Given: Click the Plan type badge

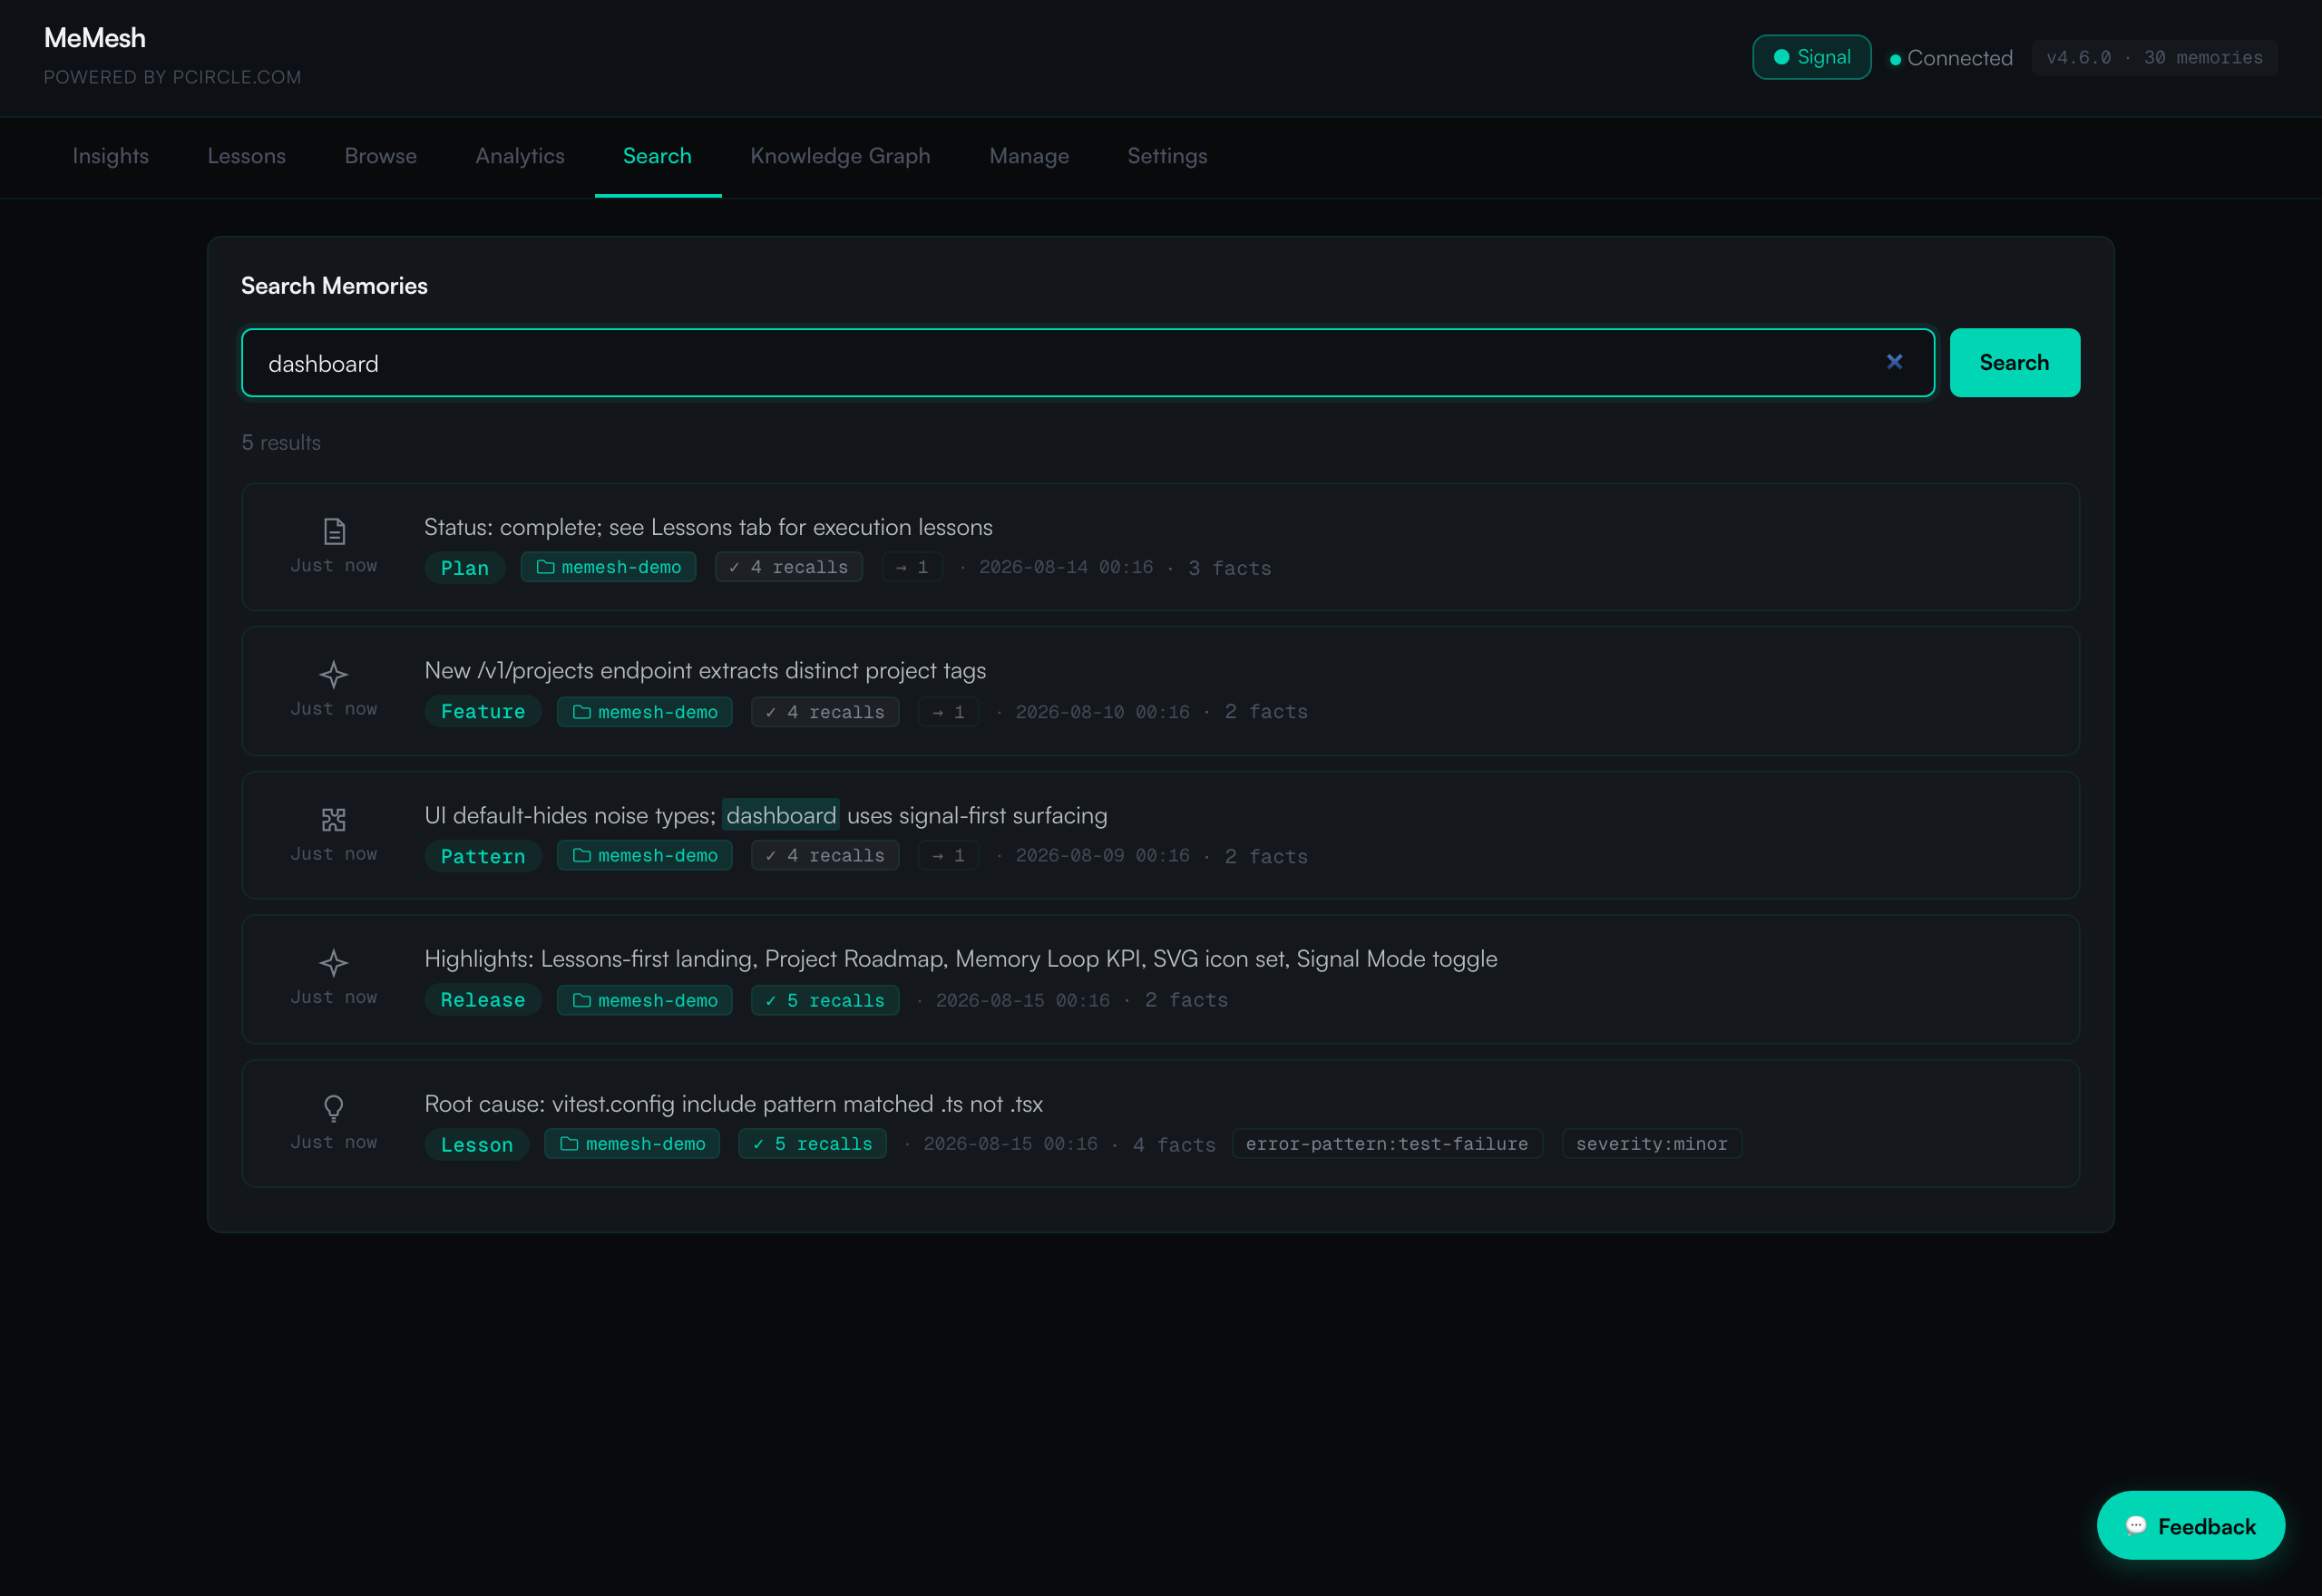Looking at the screenshot, I should pos(465,568).
